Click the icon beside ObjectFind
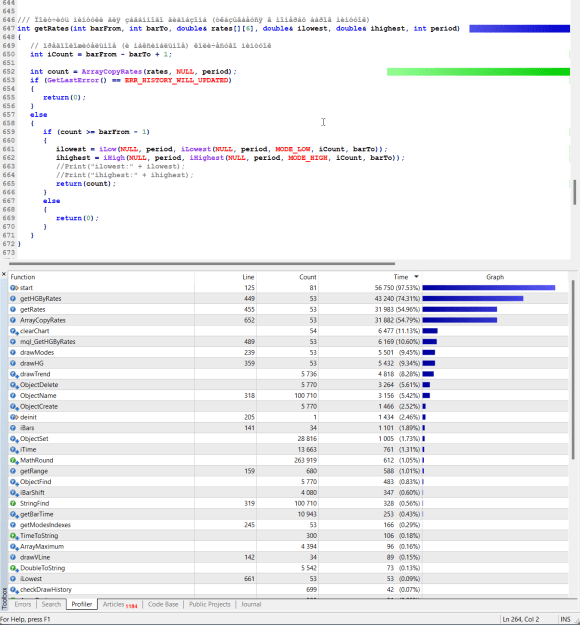Viewport: 580px width, 625px height. pyautogui.click(x=14, y=482)
